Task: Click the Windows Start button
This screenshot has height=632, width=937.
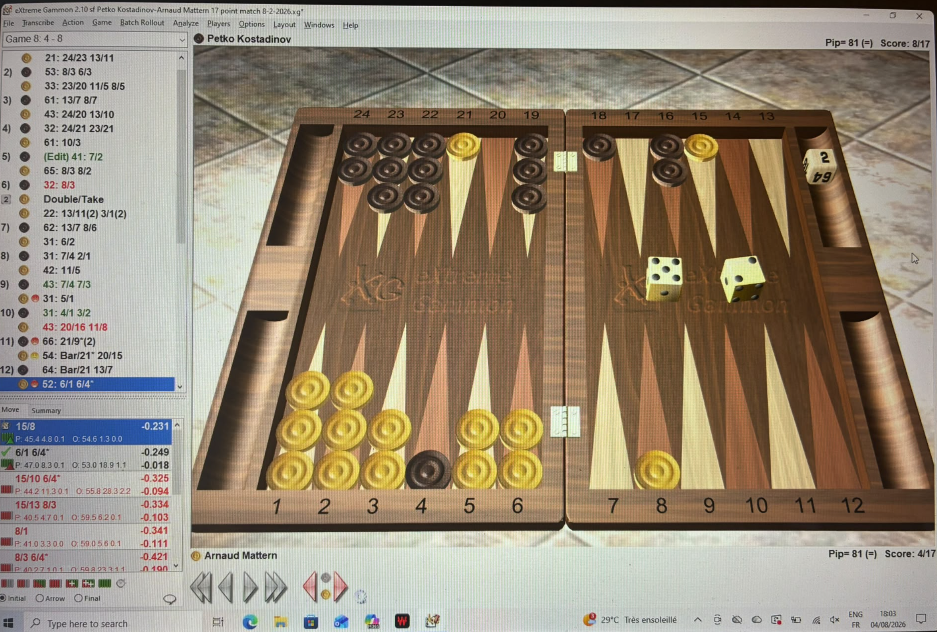Action: (8, 622)
